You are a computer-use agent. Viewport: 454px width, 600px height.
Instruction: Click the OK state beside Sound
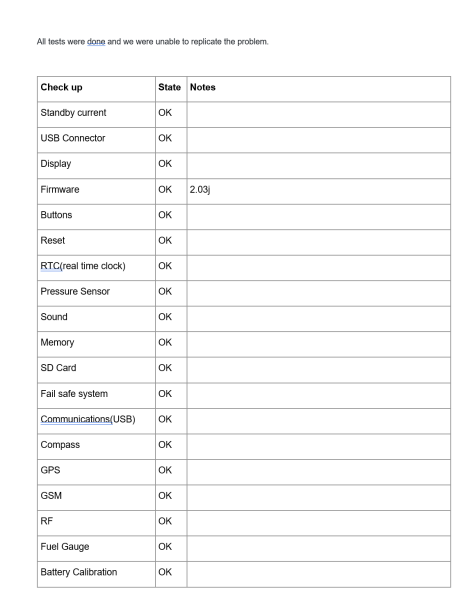click(x=165, y=317)
